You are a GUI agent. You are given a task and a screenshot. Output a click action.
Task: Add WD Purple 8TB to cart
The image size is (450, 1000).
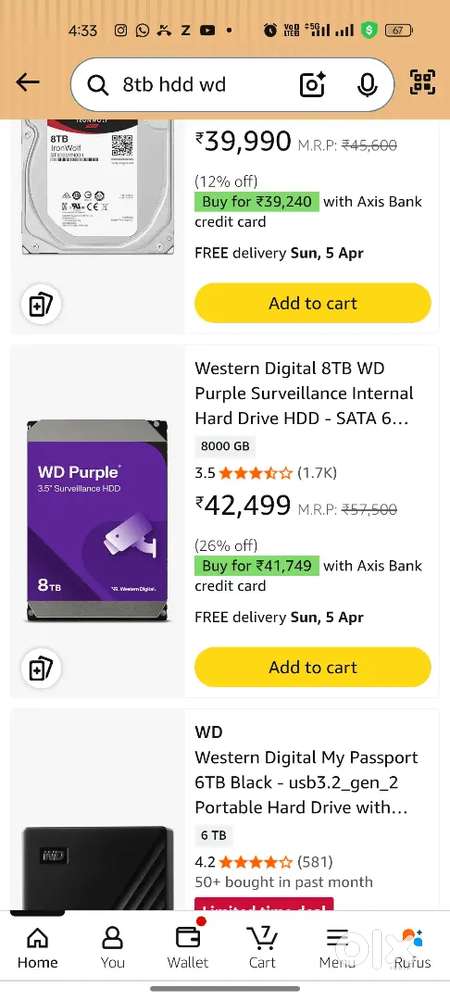[313, 667]
